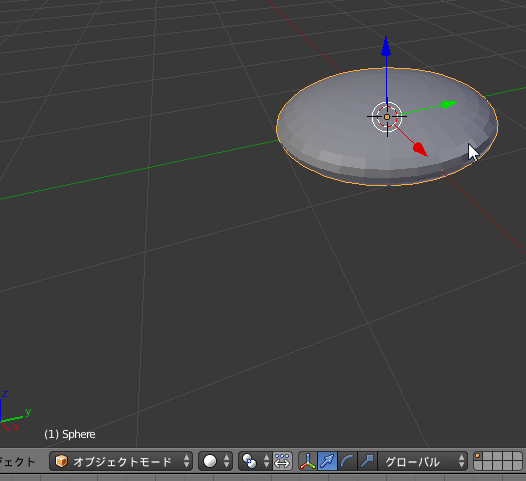Open the pivot point selector
526x481 pixels.
[256, 461]
